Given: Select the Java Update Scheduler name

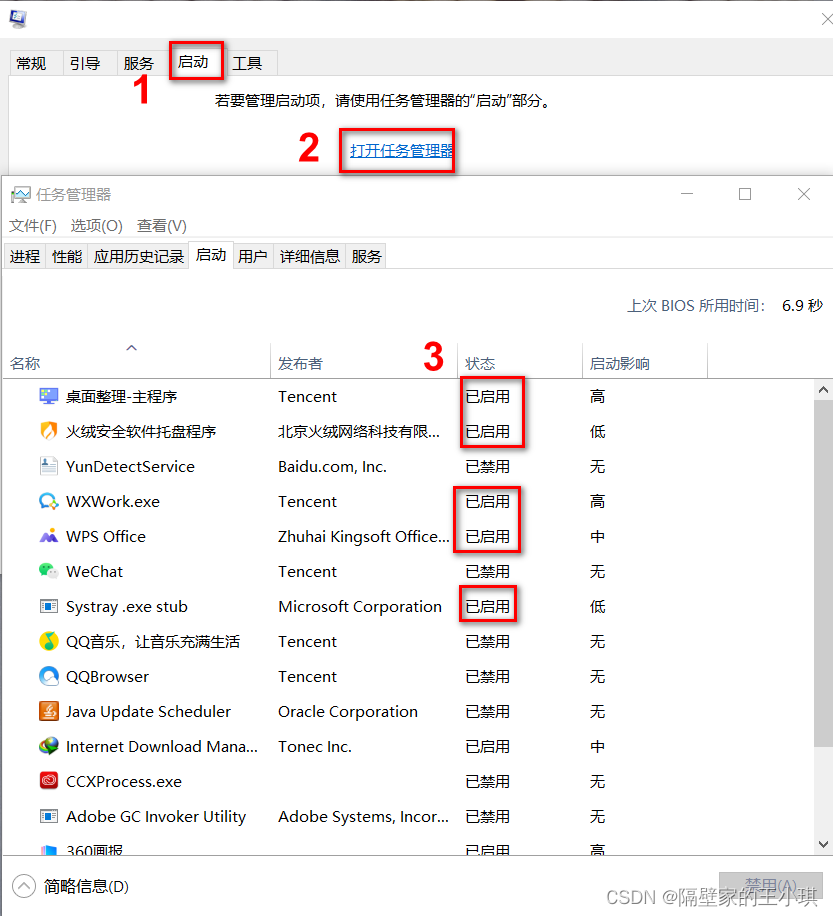Looking at the screenshot, I should click(148, 712).
